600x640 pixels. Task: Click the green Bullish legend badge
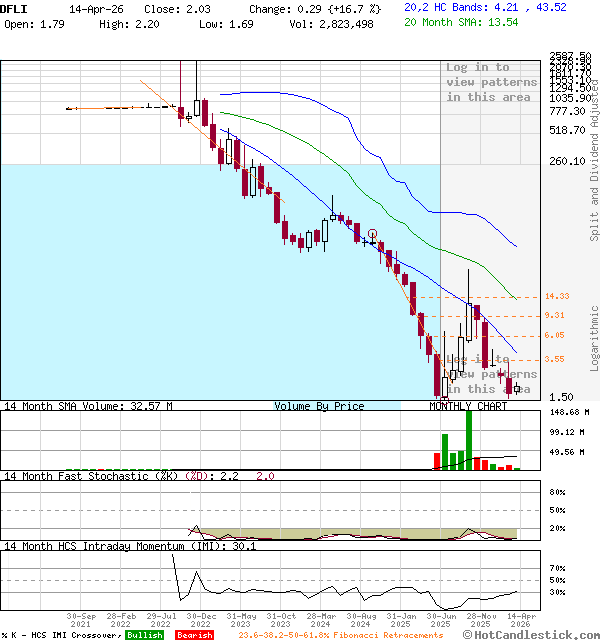tap(144, 635)
